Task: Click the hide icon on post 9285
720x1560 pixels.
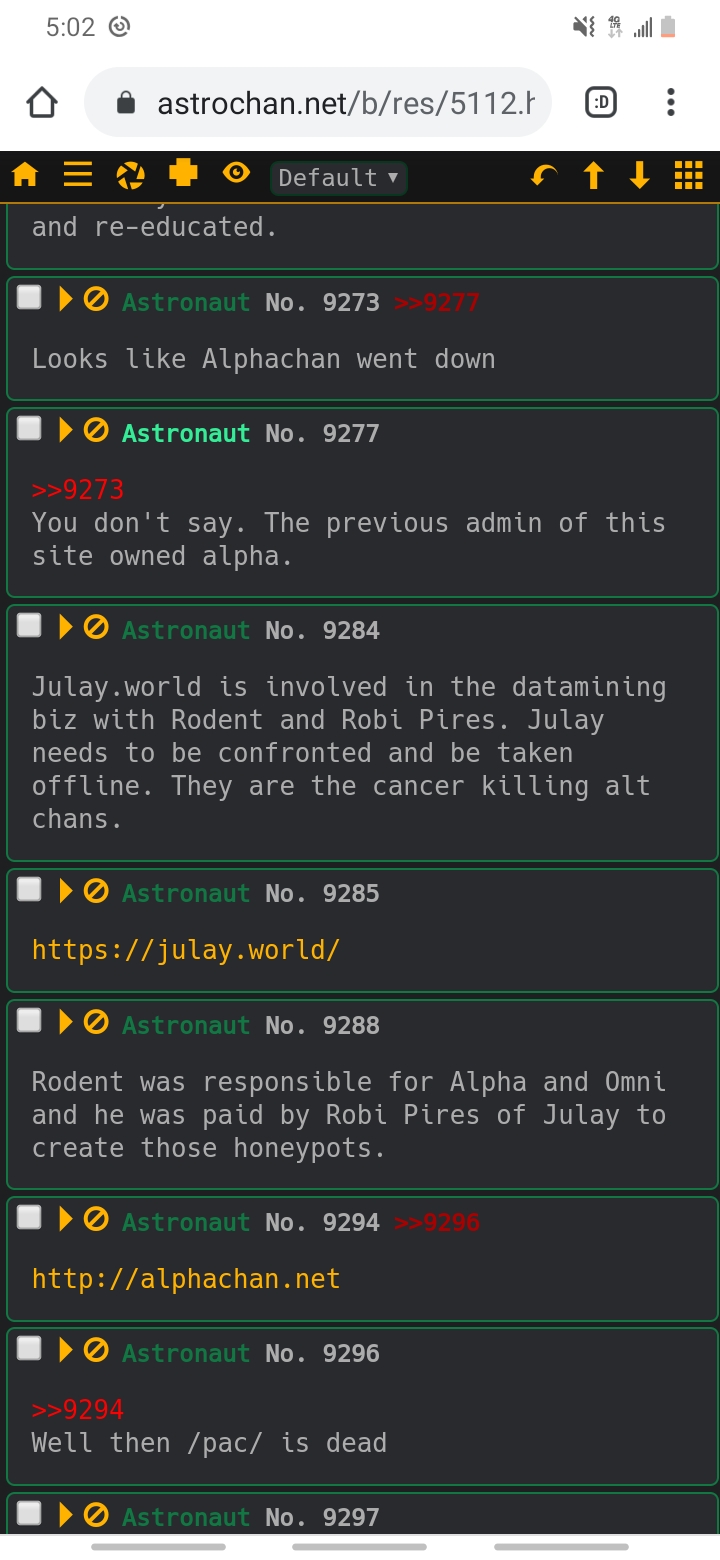Action: (96, 890)
